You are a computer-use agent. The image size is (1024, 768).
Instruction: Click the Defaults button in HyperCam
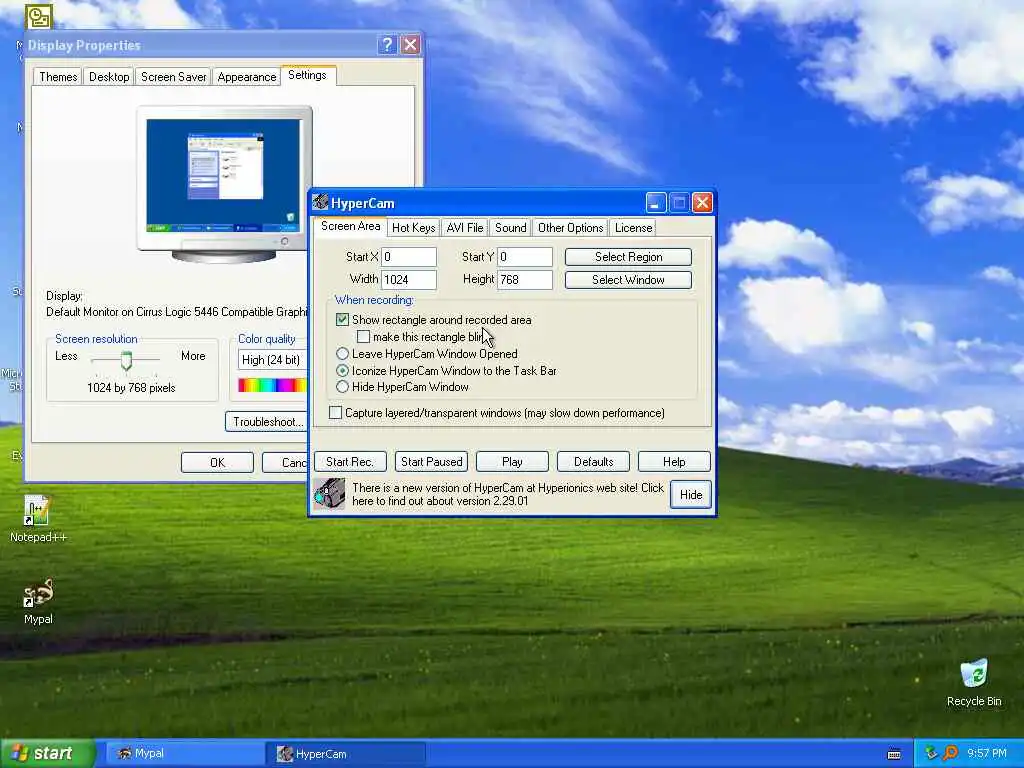coord(593,462)
